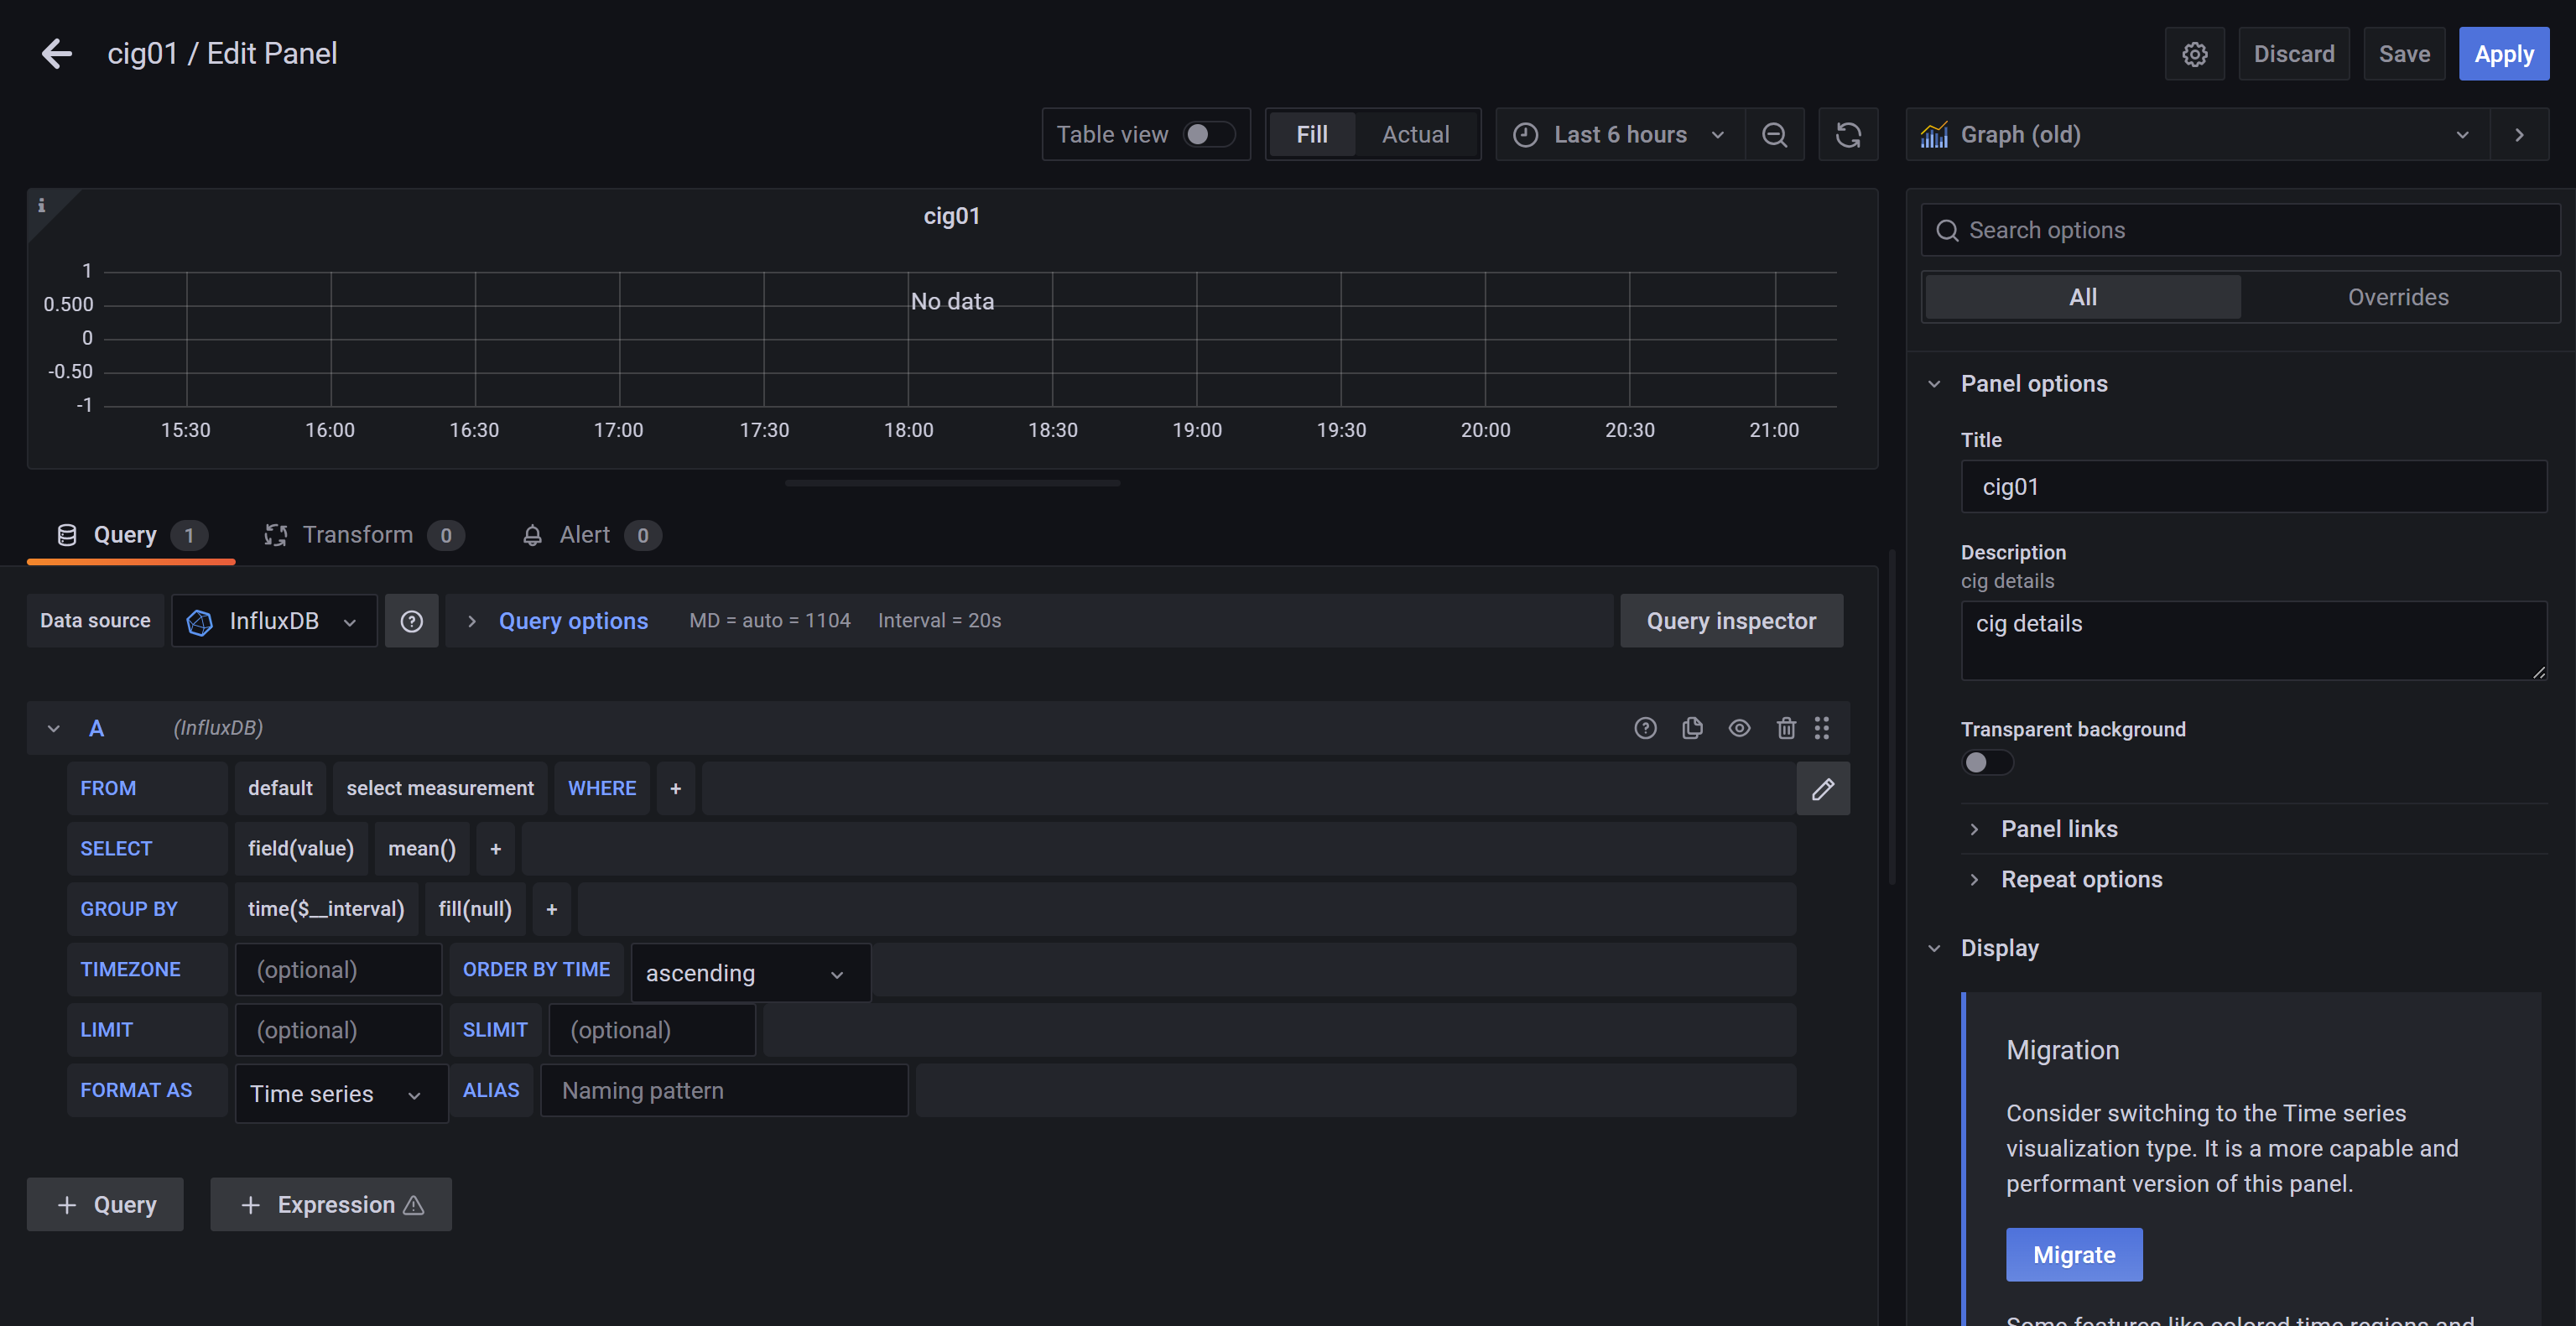Click Migrate button

coord(2074,1255)
